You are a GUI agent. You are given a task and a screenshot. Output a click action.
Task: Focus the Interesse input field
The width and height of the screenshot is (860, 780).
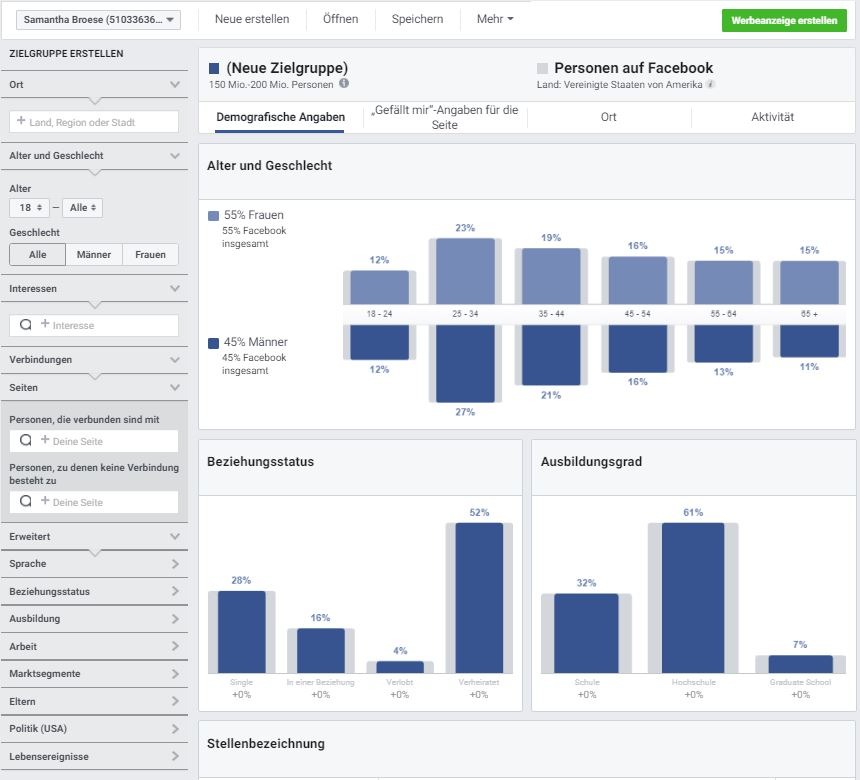pos(94,325)
